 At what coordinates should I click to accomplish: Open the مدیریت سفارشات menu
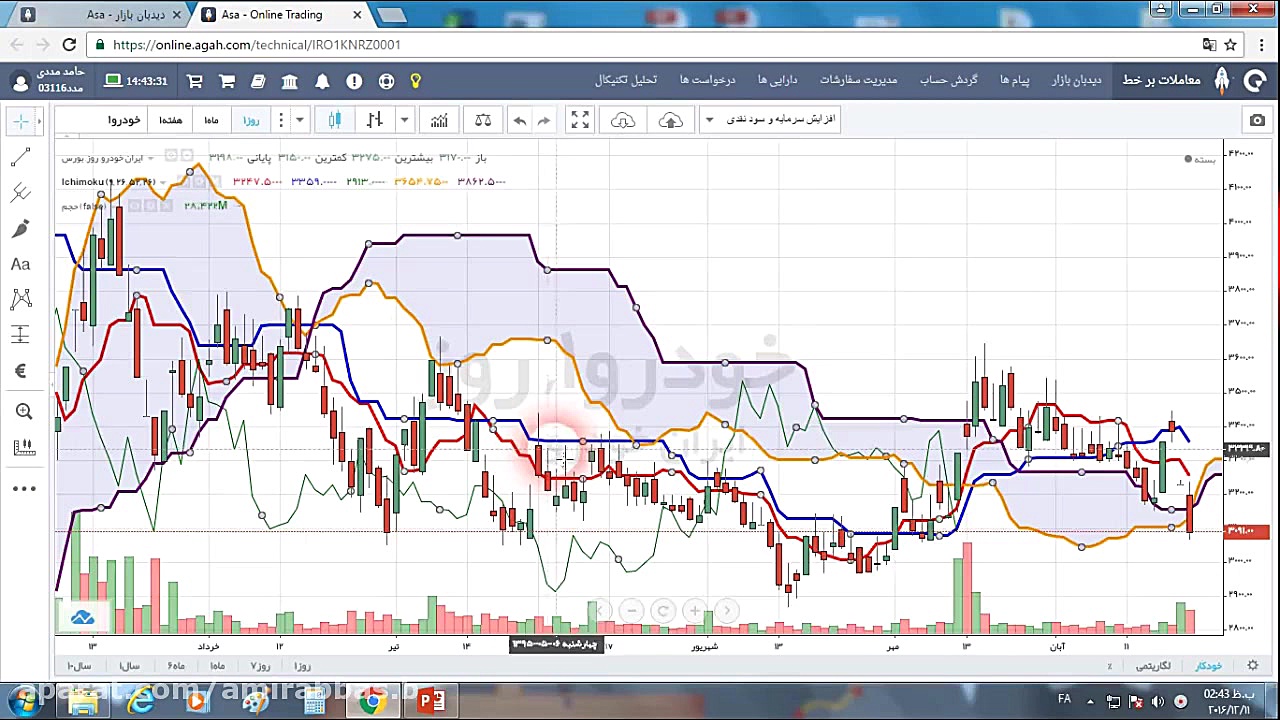click(x=858, y=80)
